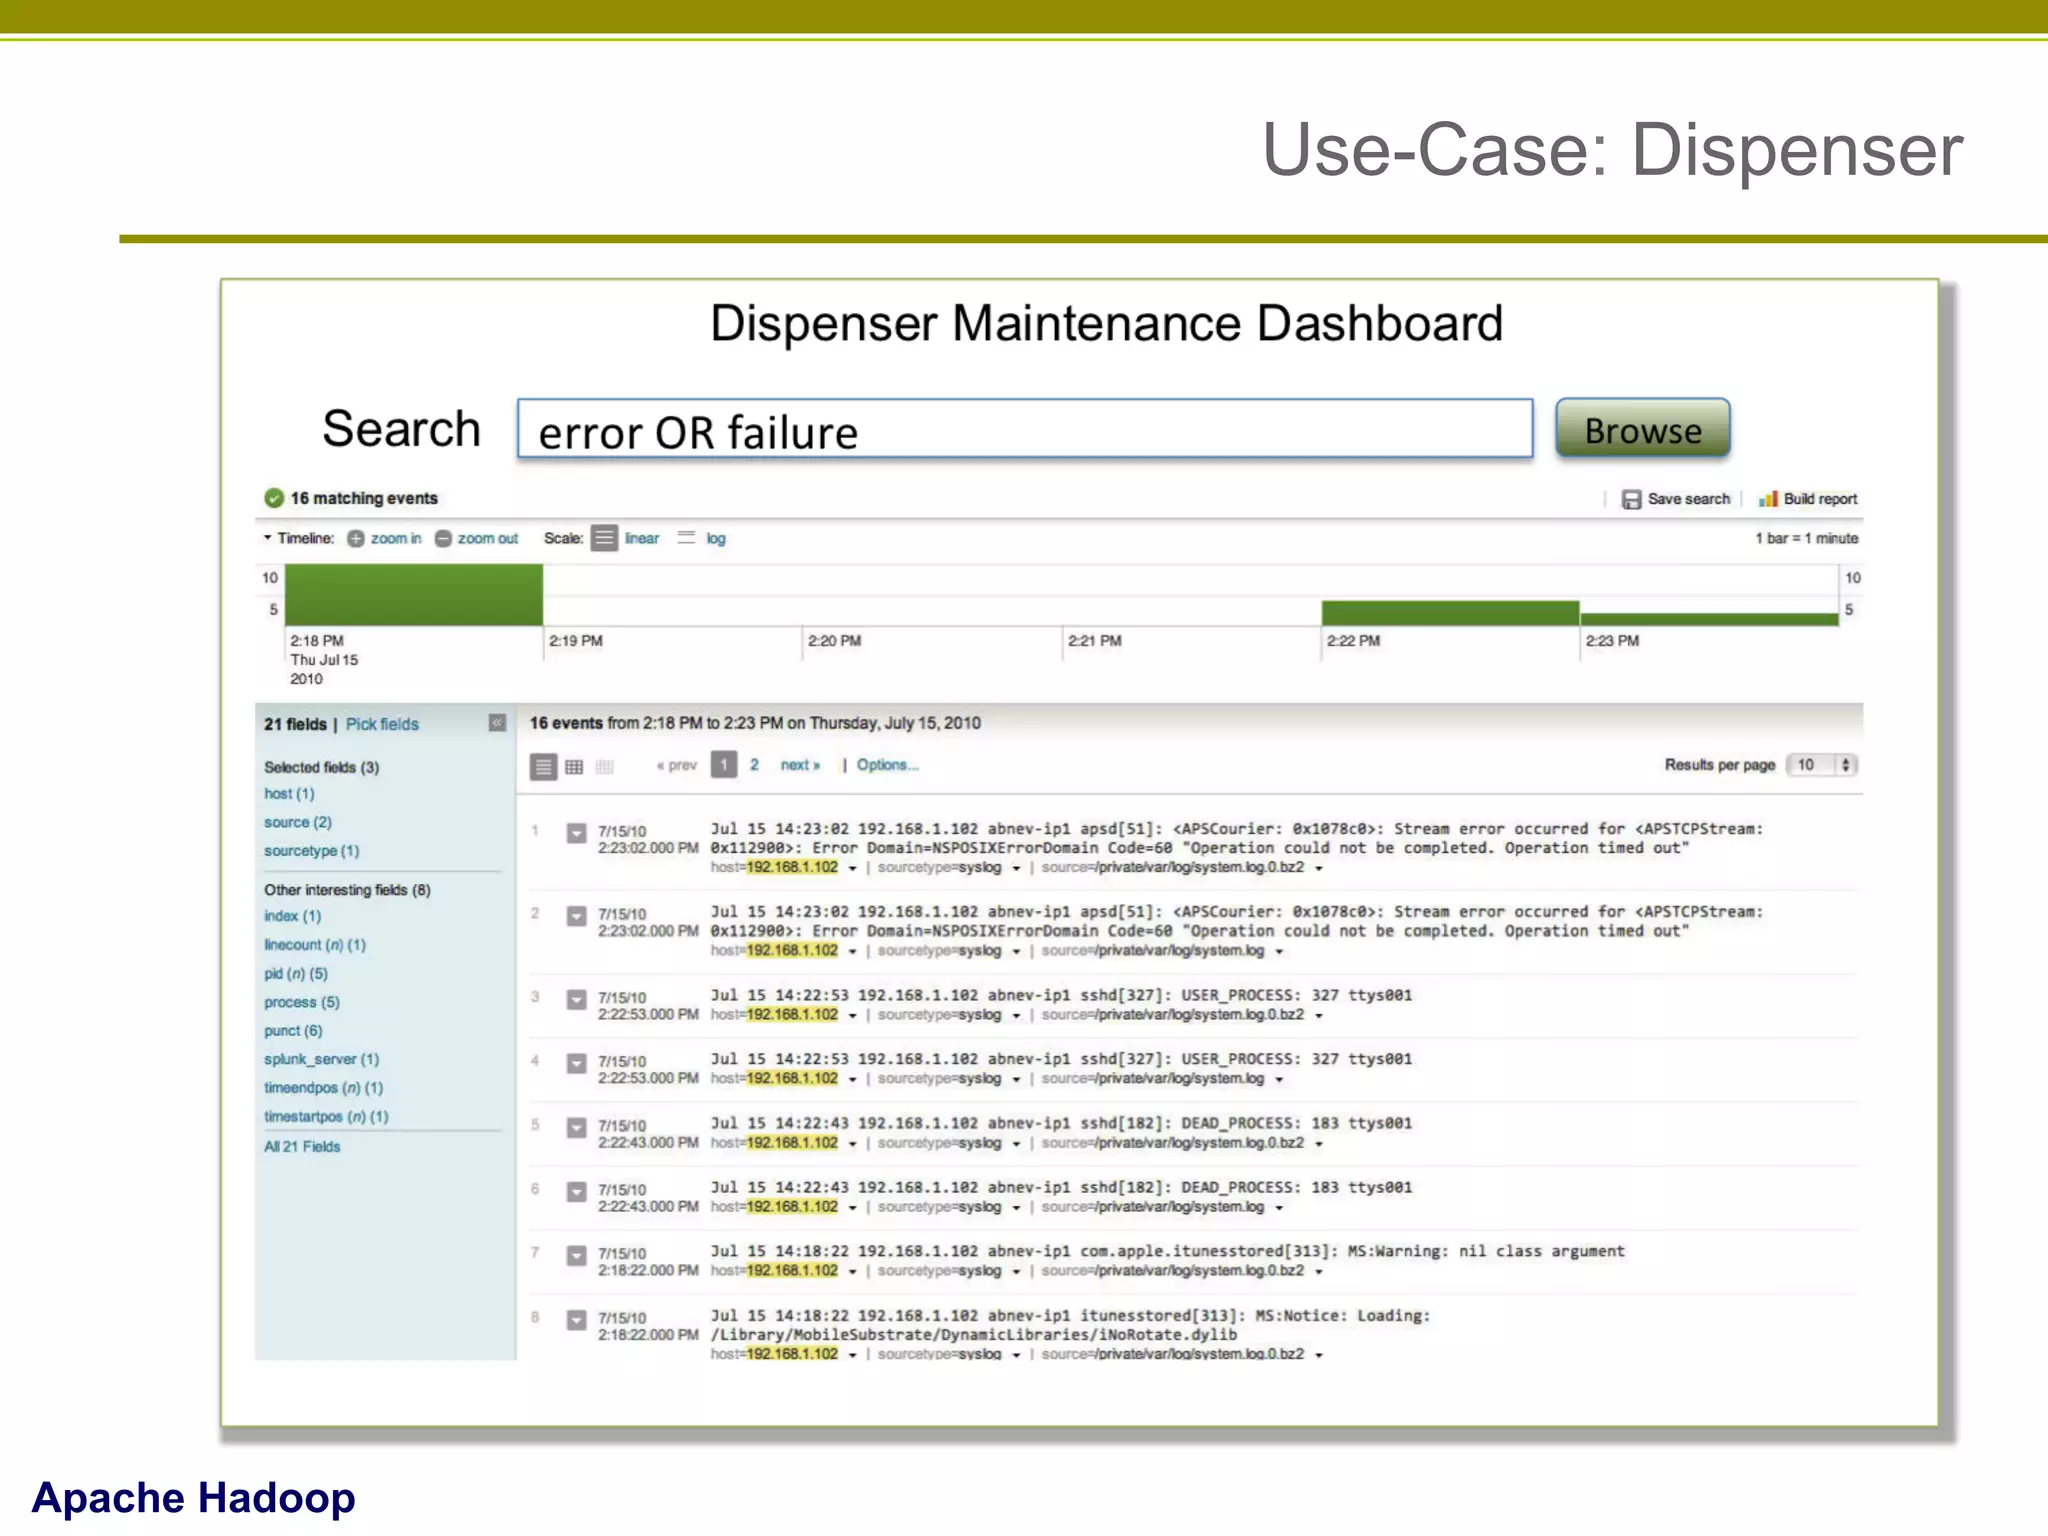2048x1536 pixels.
Task: Switch to table view icon
Action: click(x=574, y=767)
